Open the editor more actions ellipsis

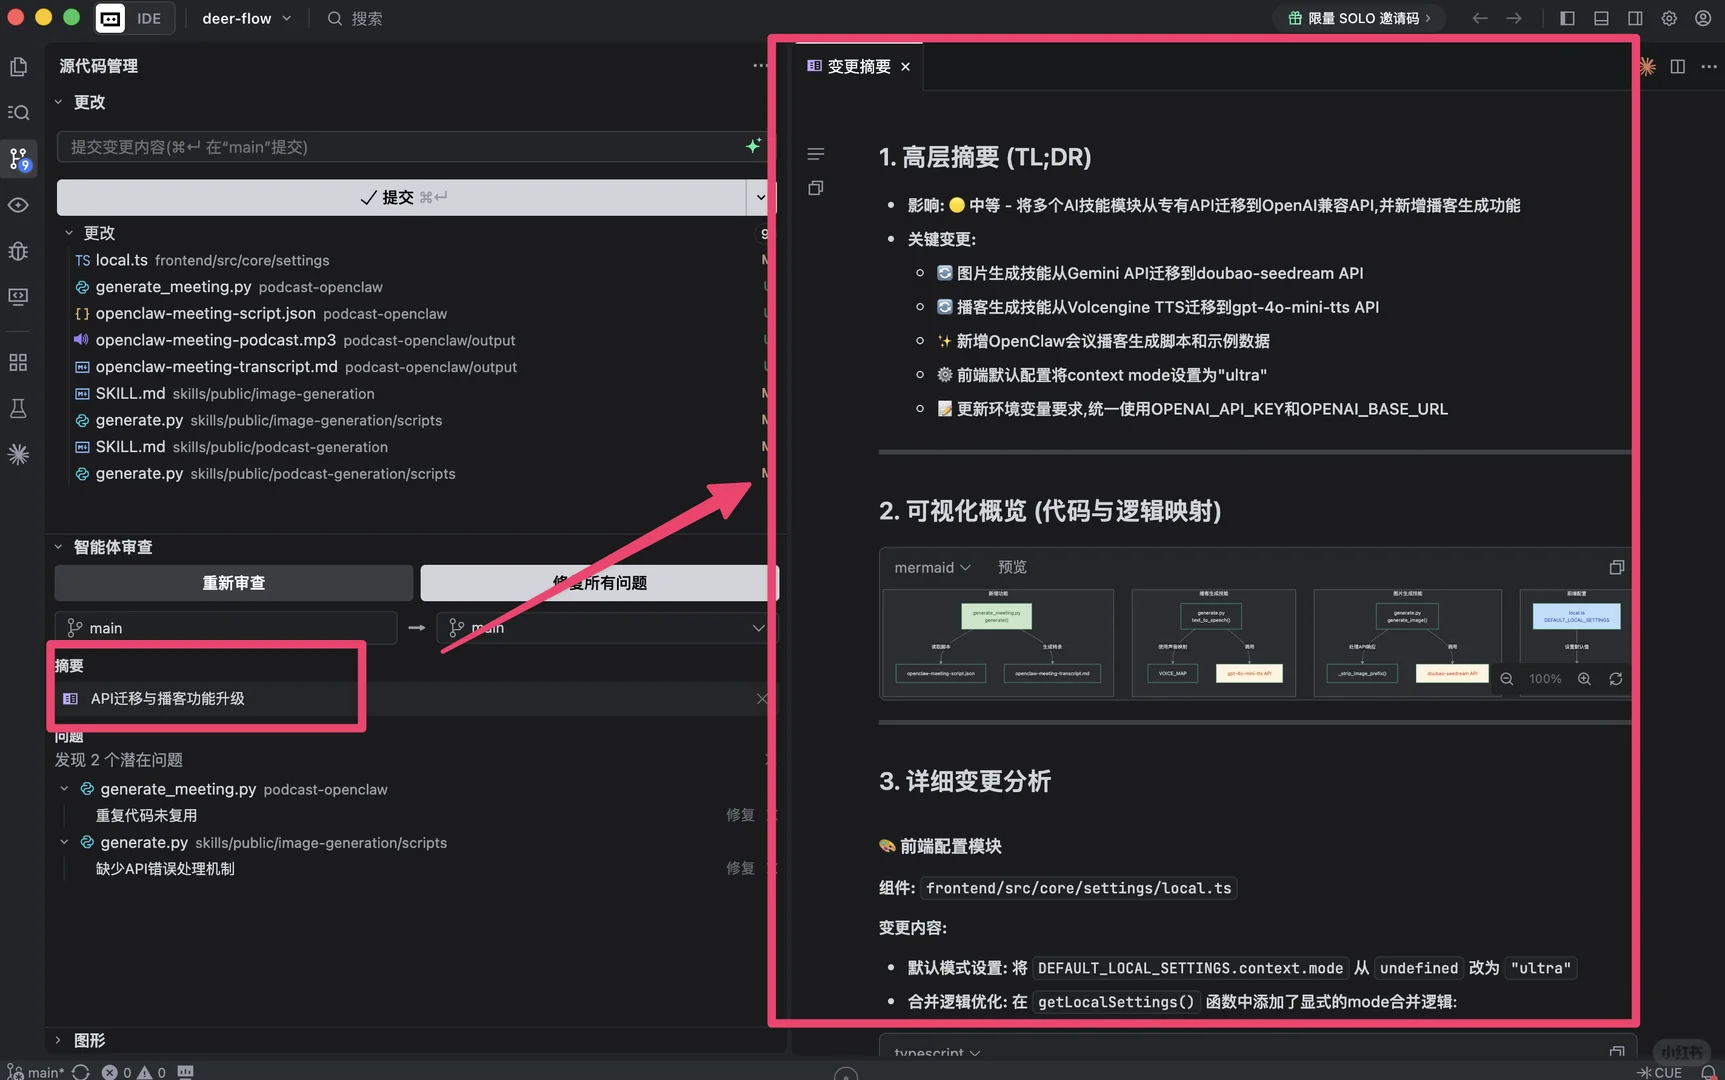click(1709, 66)
